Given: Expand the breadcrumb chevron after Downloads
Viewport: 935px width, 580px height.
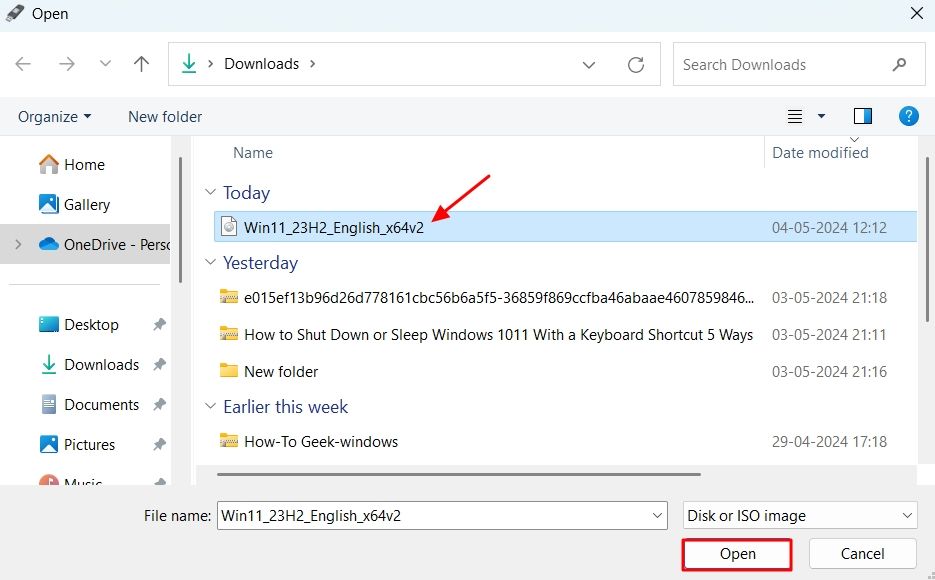Looking at the screenshot, I should [x=312, y=64].
